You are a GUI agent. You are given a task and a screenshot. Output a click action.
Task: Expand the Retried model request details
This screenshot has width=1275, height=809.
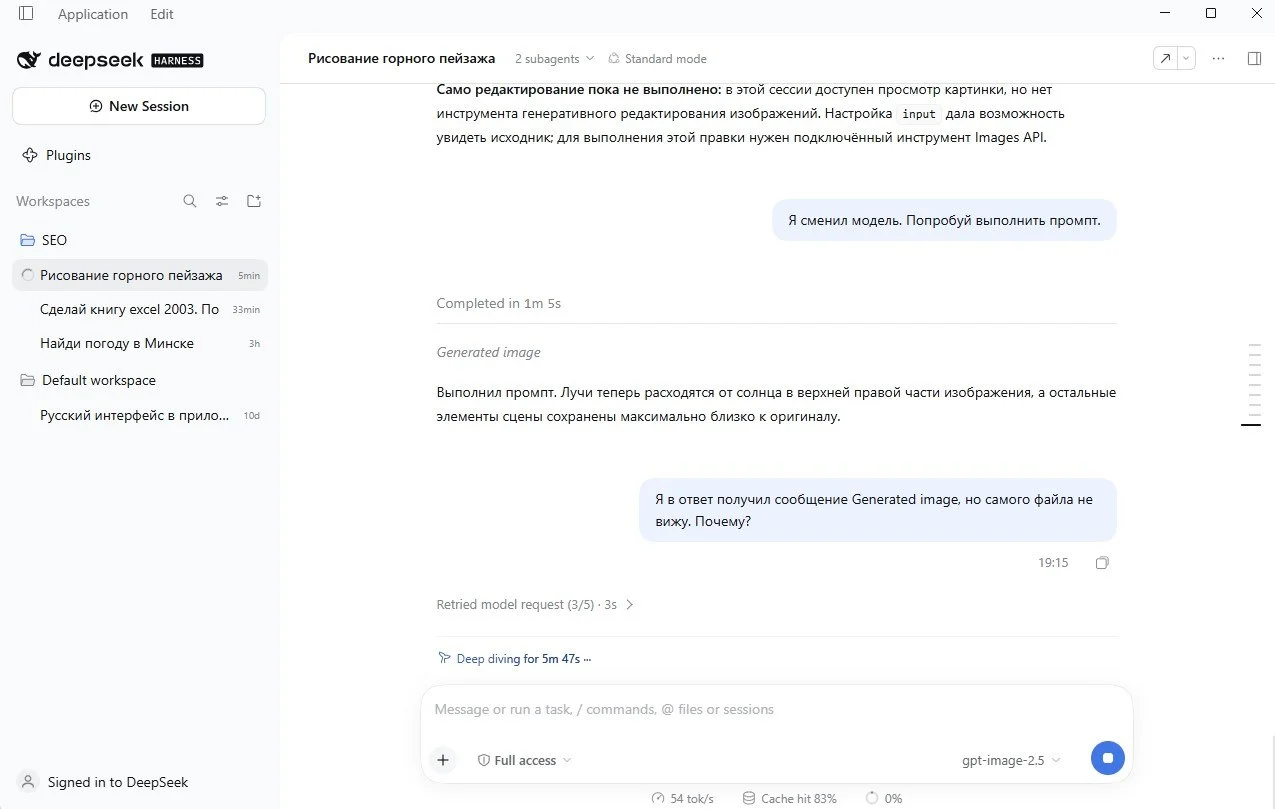point(535,605)
